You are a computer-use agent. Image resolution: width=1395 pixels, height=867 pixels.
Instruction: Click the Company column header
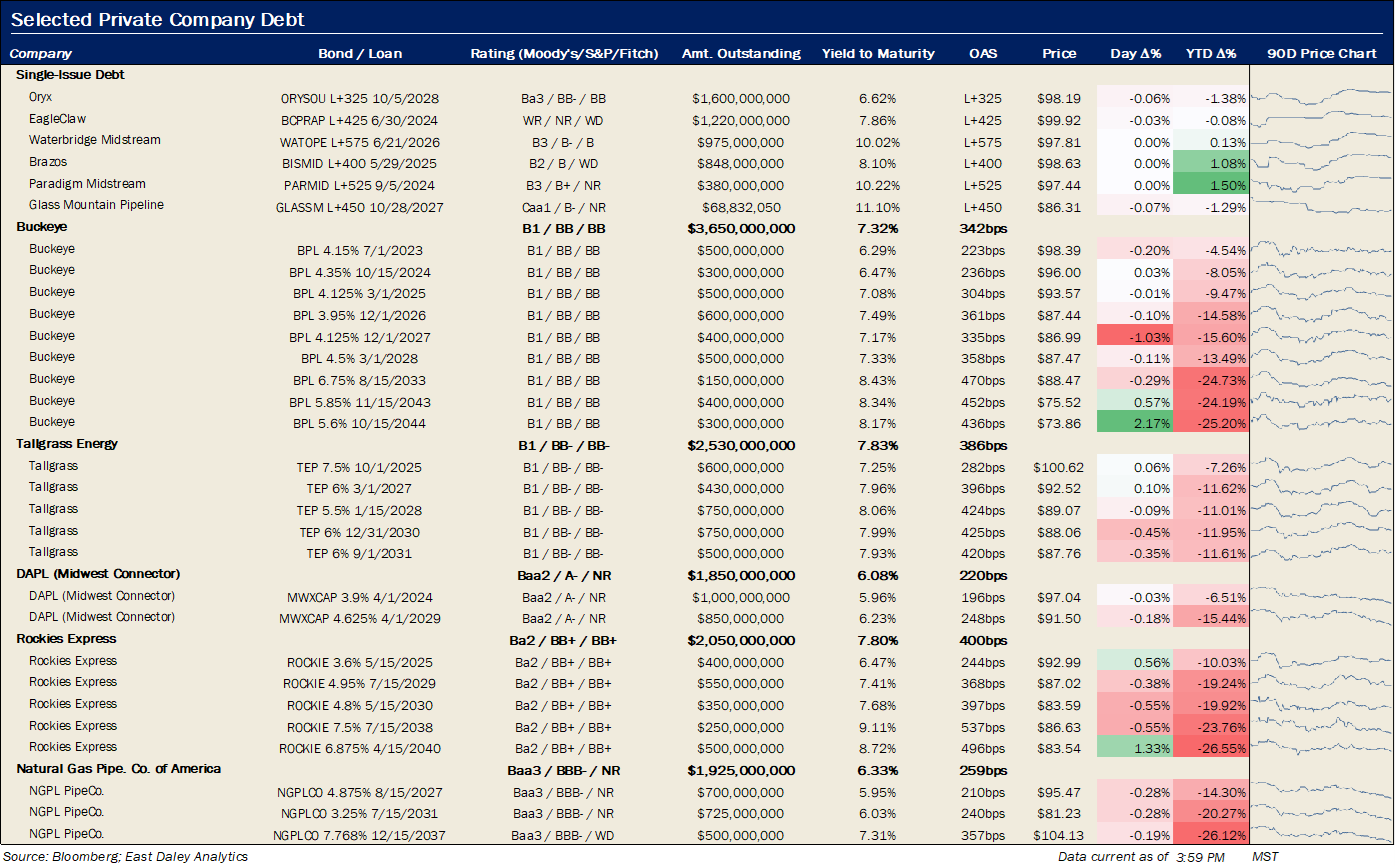(x=41, y=54)
